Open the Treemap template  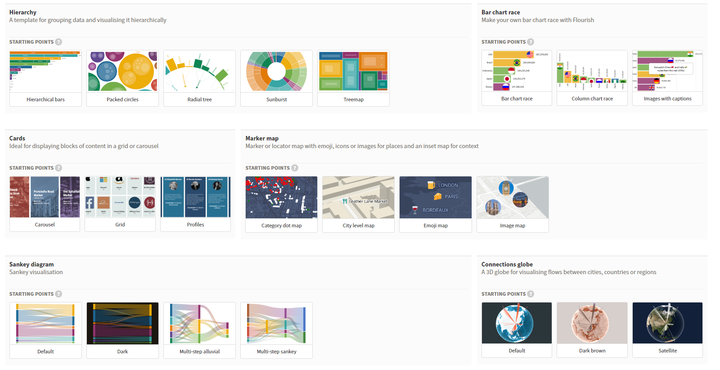click(353, 78)
